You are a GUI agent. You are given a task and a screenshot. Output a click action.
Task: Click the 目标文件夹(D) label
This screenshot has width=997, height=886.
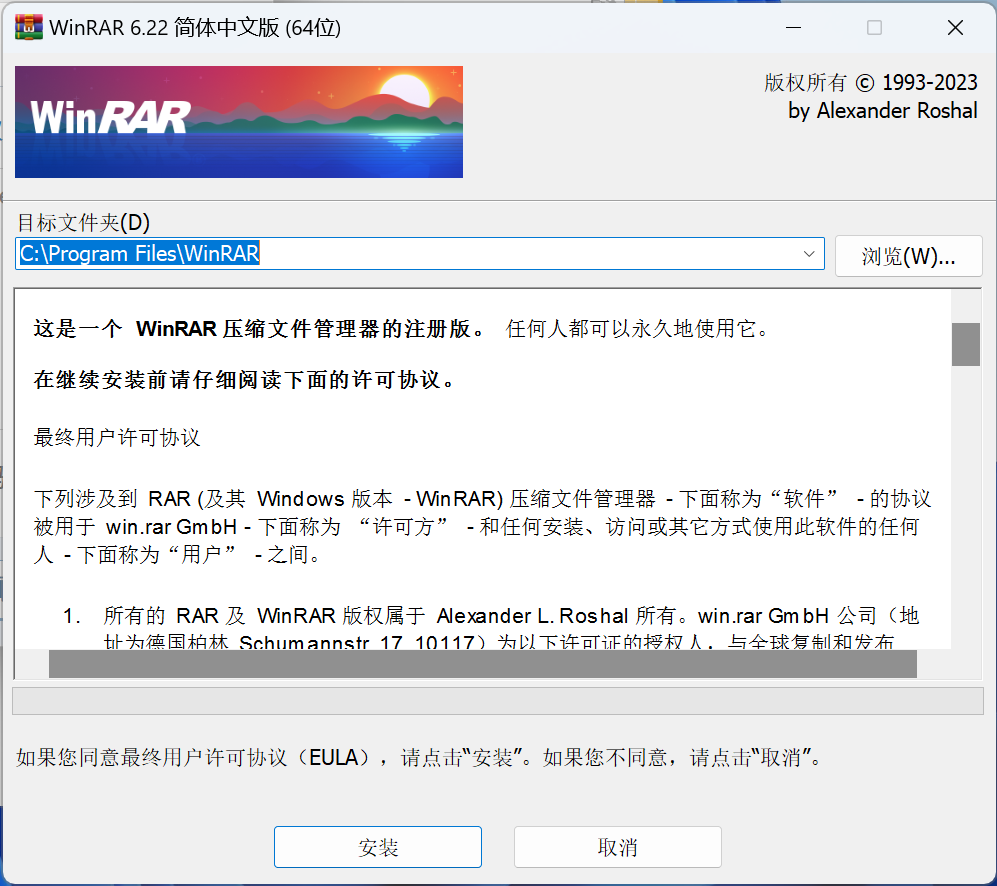pos(83,223)
